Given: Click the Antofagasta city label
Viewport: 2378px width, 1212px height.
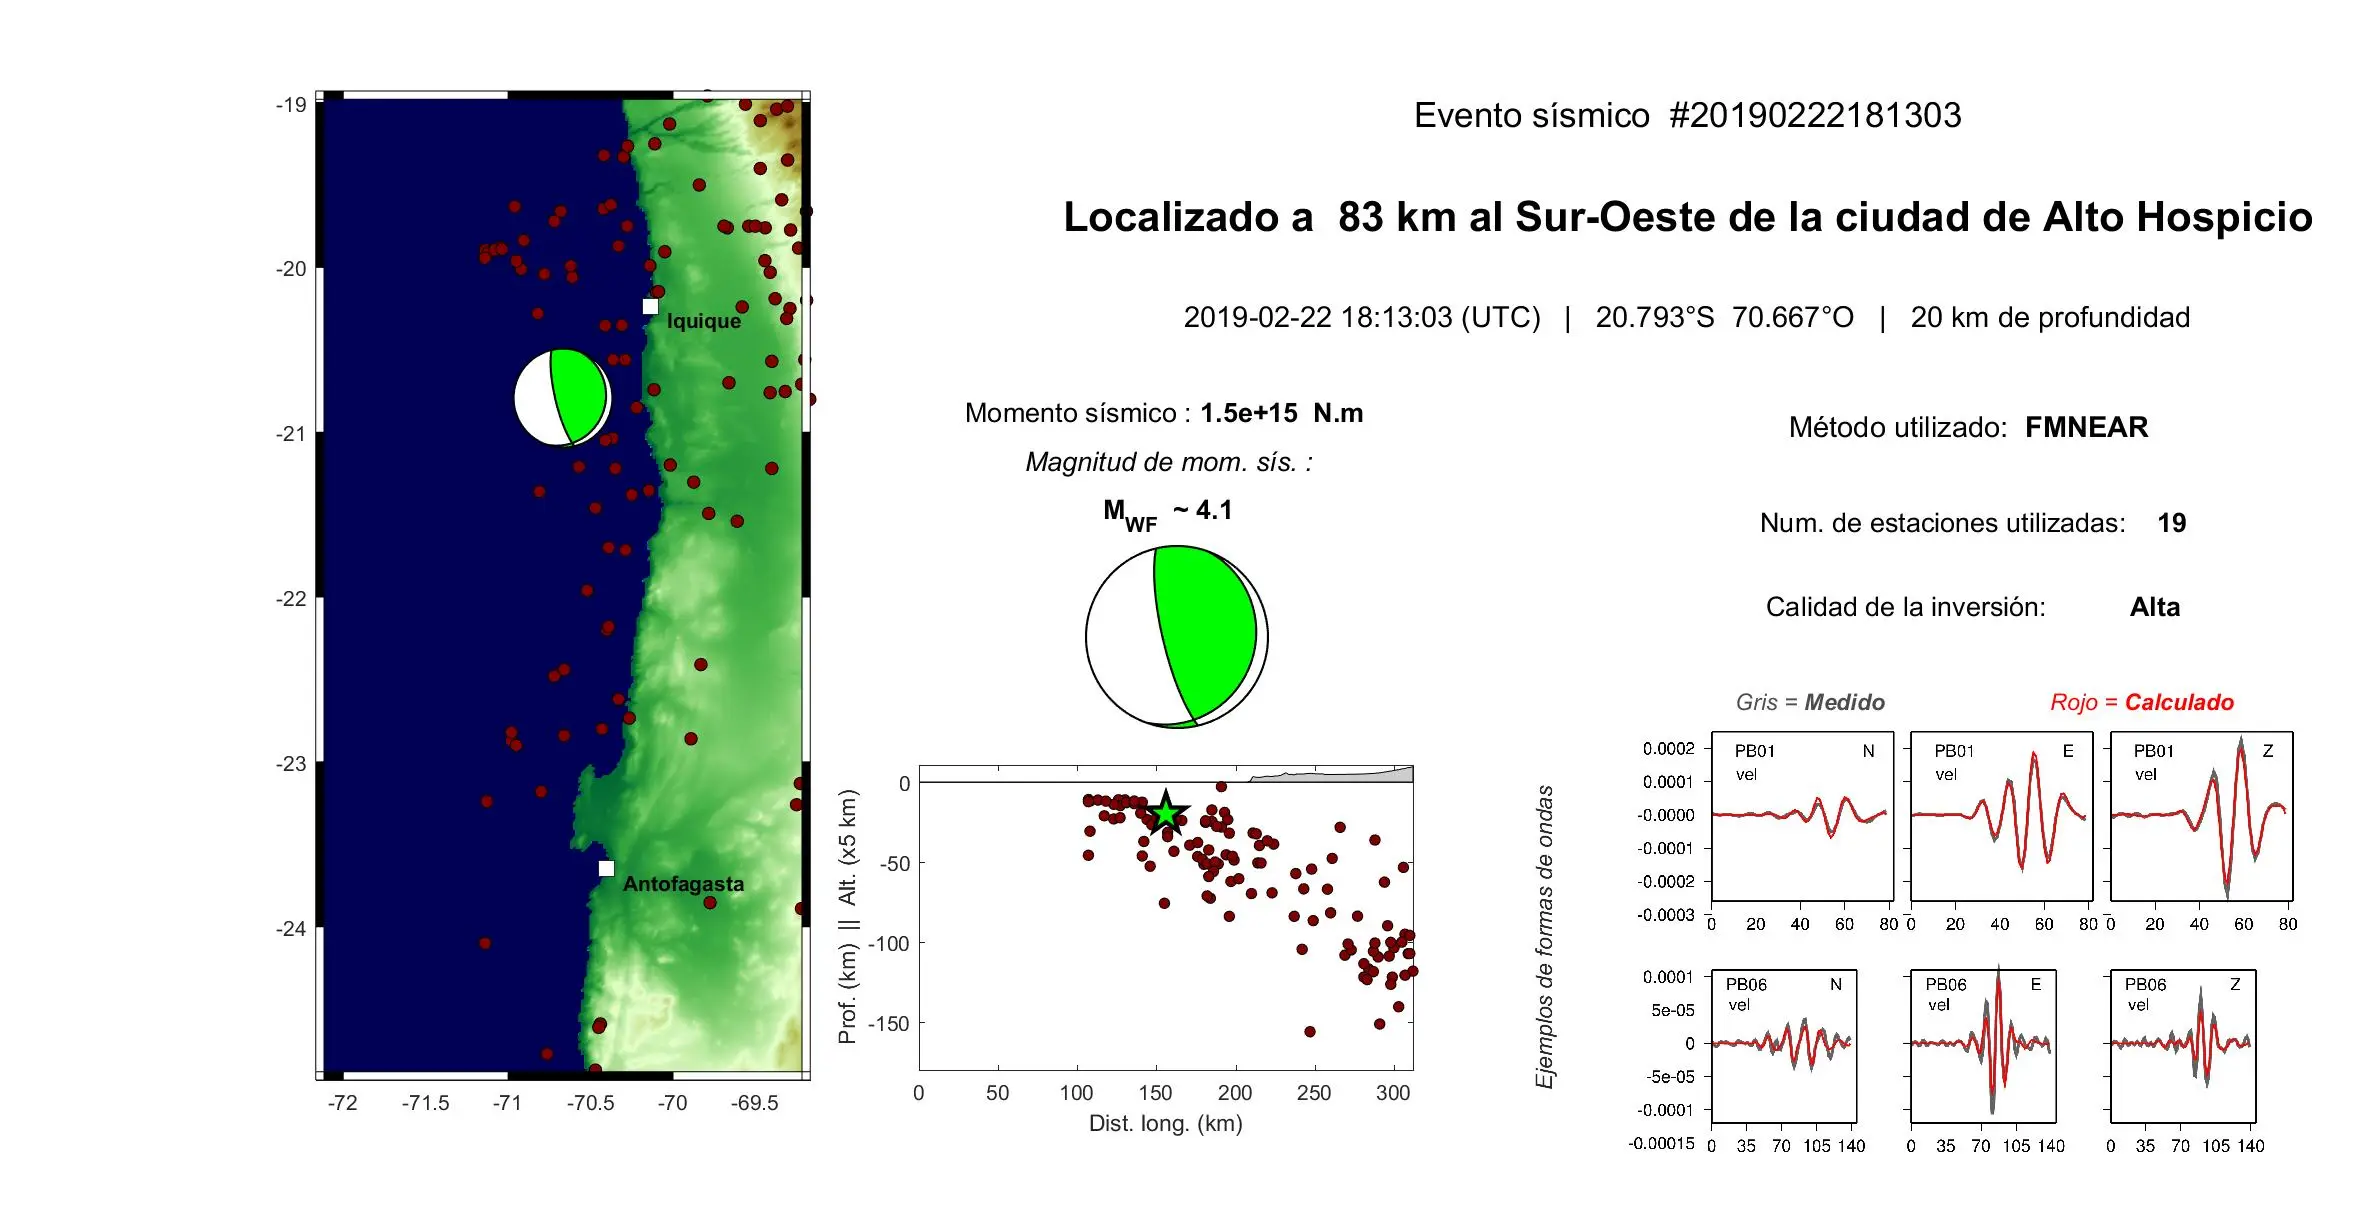Looking at the screenshot, I should pyautogui.click(x=683, y=884).
